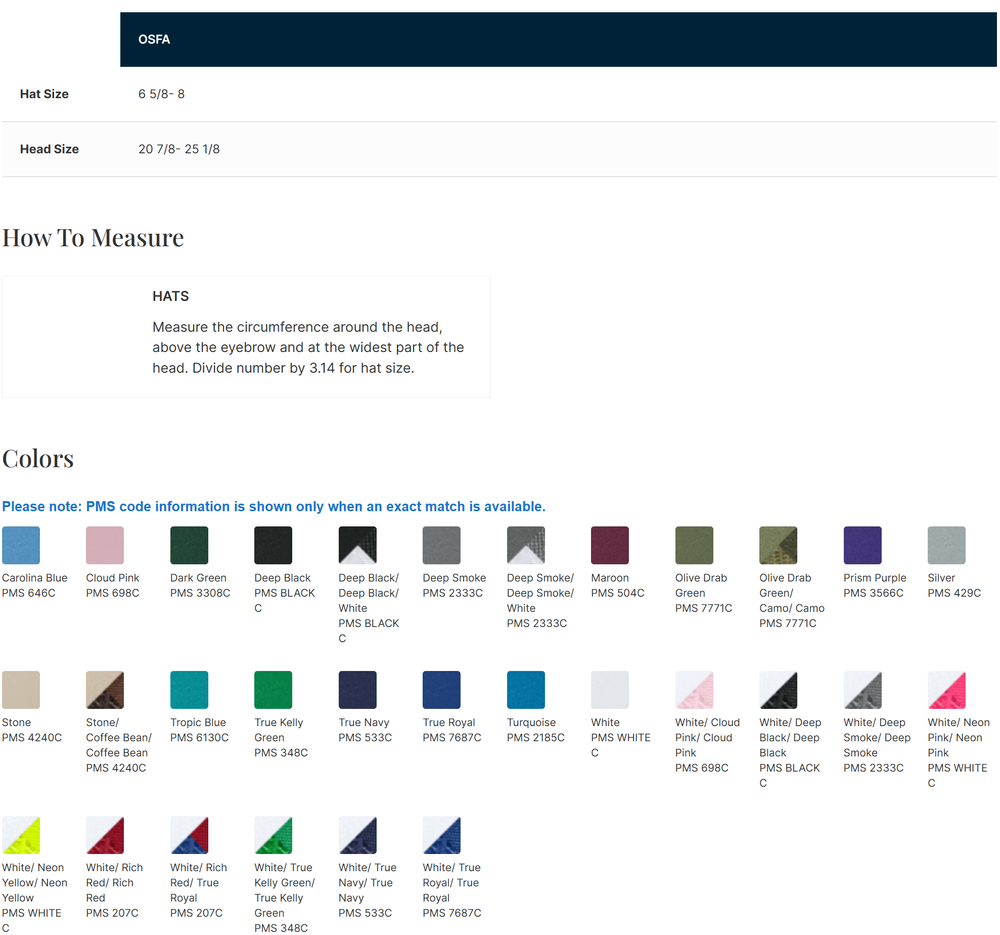This screenshot has height=935, width=1000.
Task: Choose the Stone/ Coffee Bean swatch
Action: coord(105,690)
